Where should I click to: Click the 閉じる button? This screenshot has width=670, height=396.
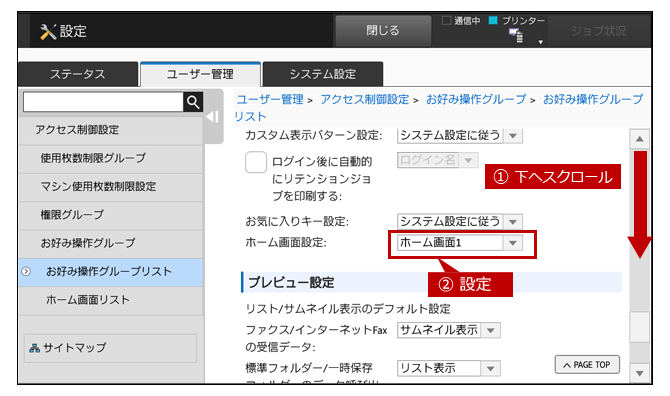383,31
